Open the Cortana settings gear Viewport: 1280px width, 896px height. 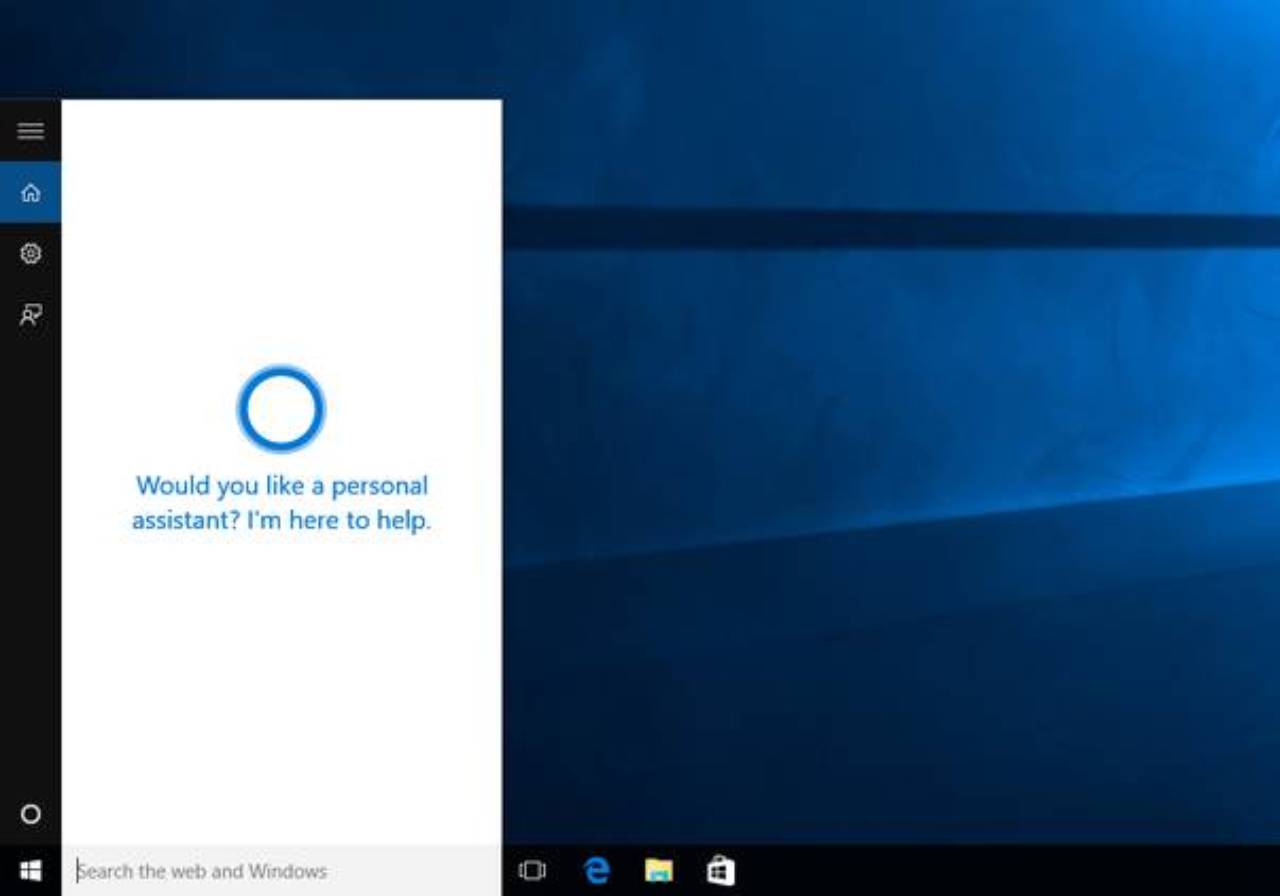pos(30,254)
